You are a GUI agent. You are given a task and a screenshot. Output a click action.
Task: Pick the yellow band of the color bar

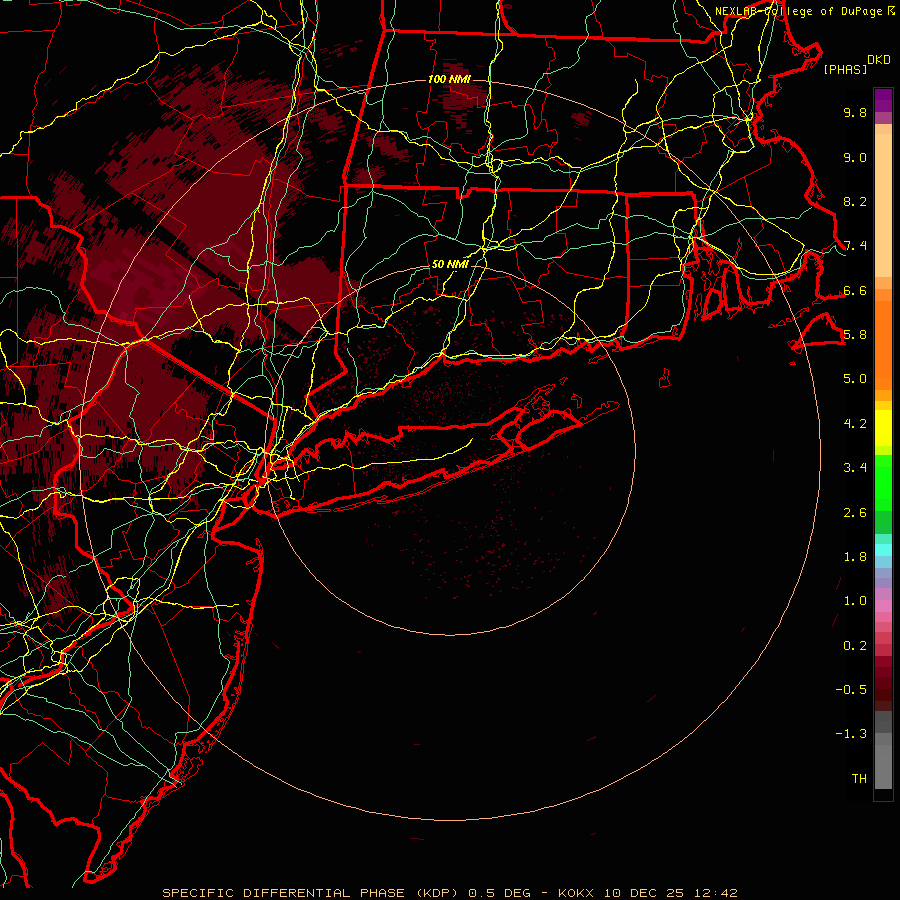point(883,428)
